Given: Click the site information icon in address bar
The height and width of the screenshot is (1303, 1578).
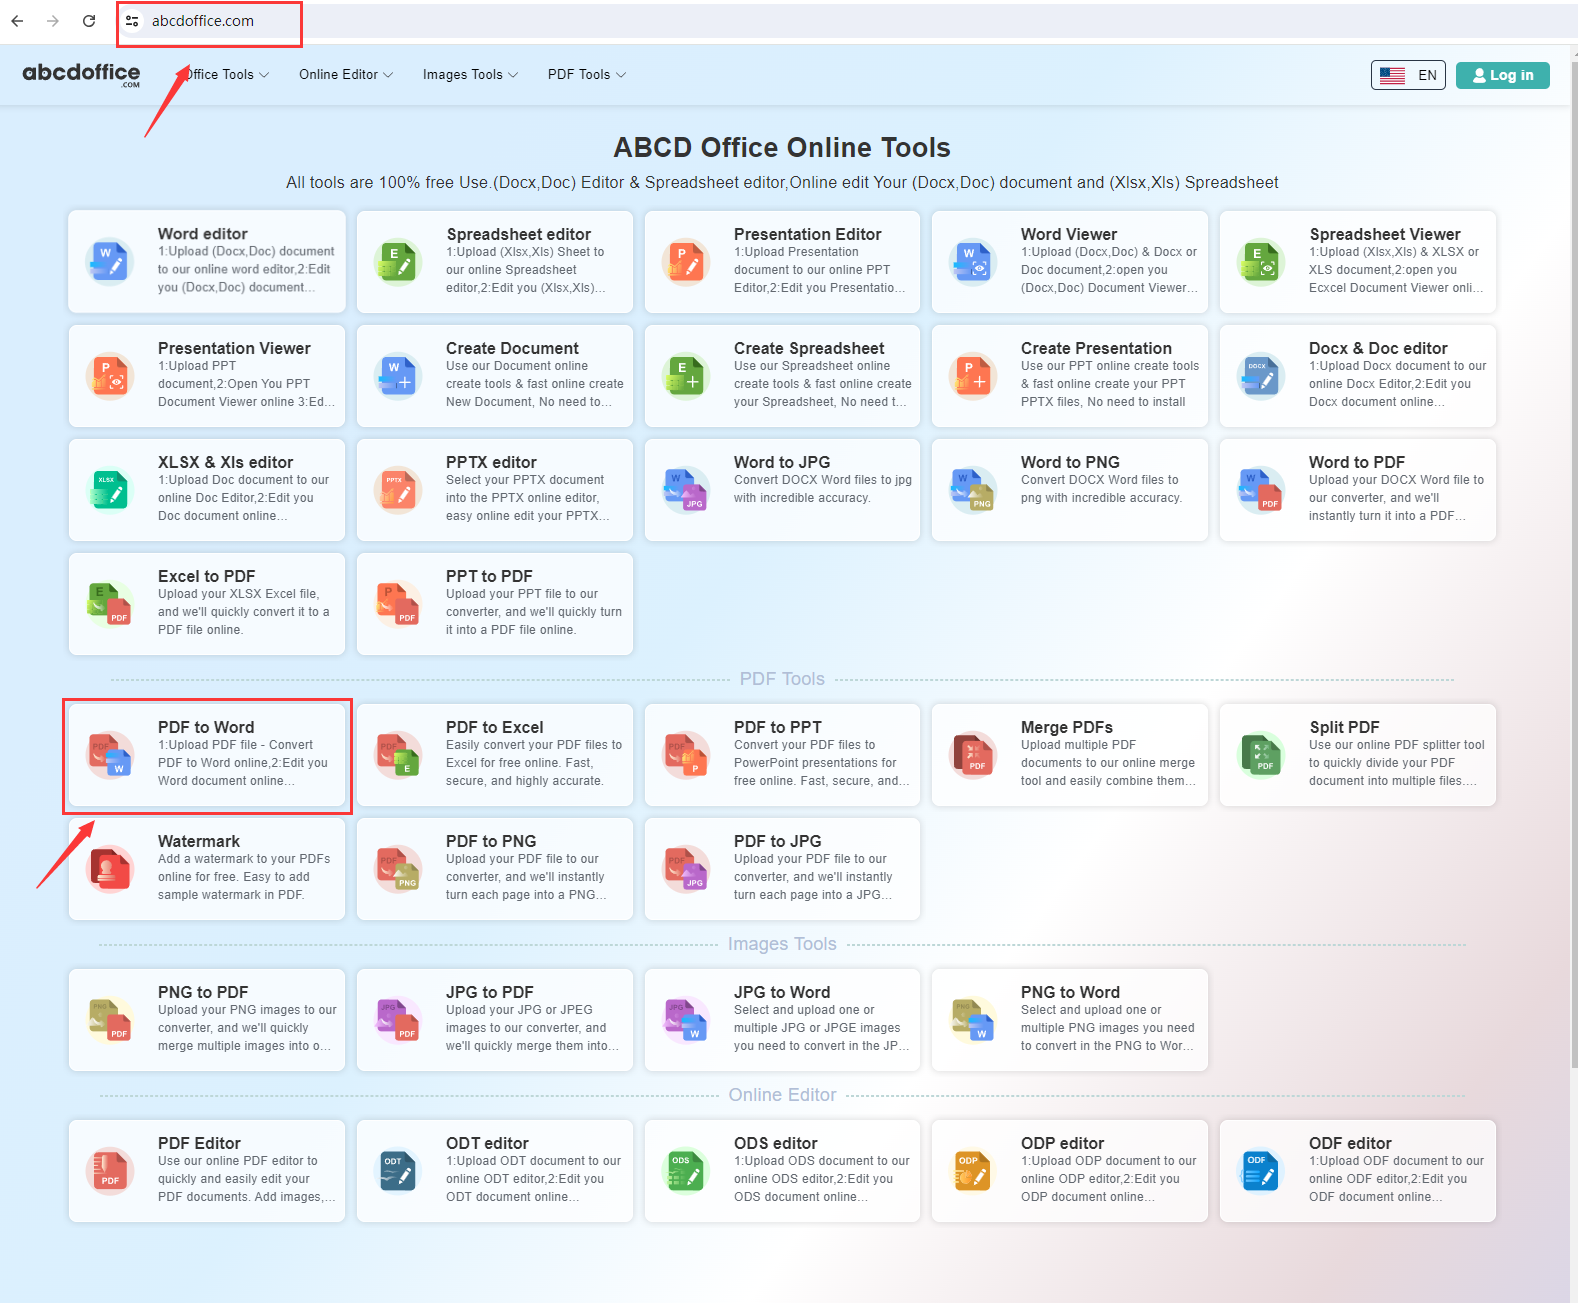Looking at the screenshot, I should click(132, 21).
